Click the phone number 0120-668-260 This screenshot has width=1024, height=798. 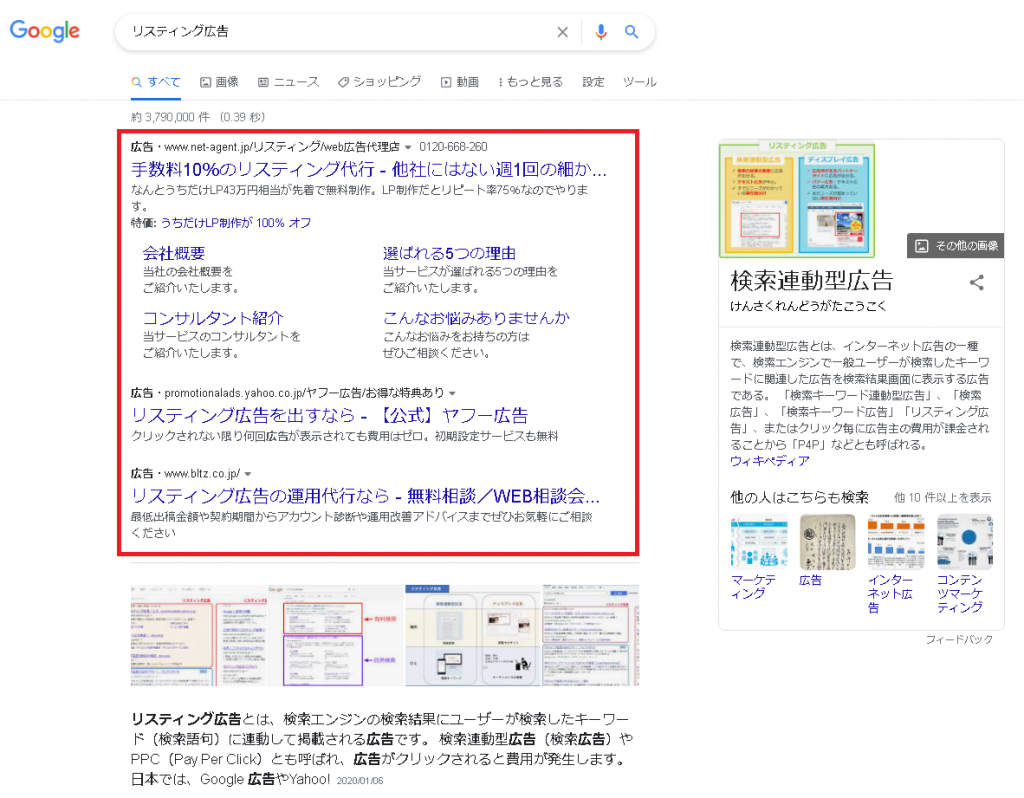click(x=453, y=148)
